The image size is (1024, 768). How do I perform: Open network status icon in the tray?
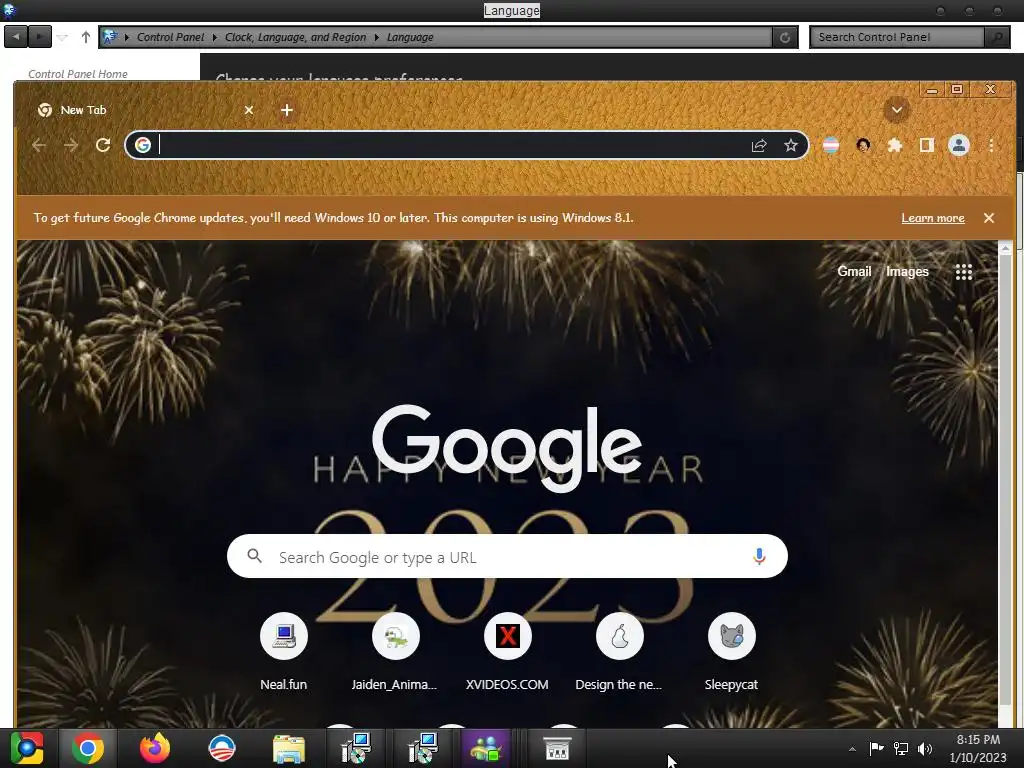[x=901, y=748]
